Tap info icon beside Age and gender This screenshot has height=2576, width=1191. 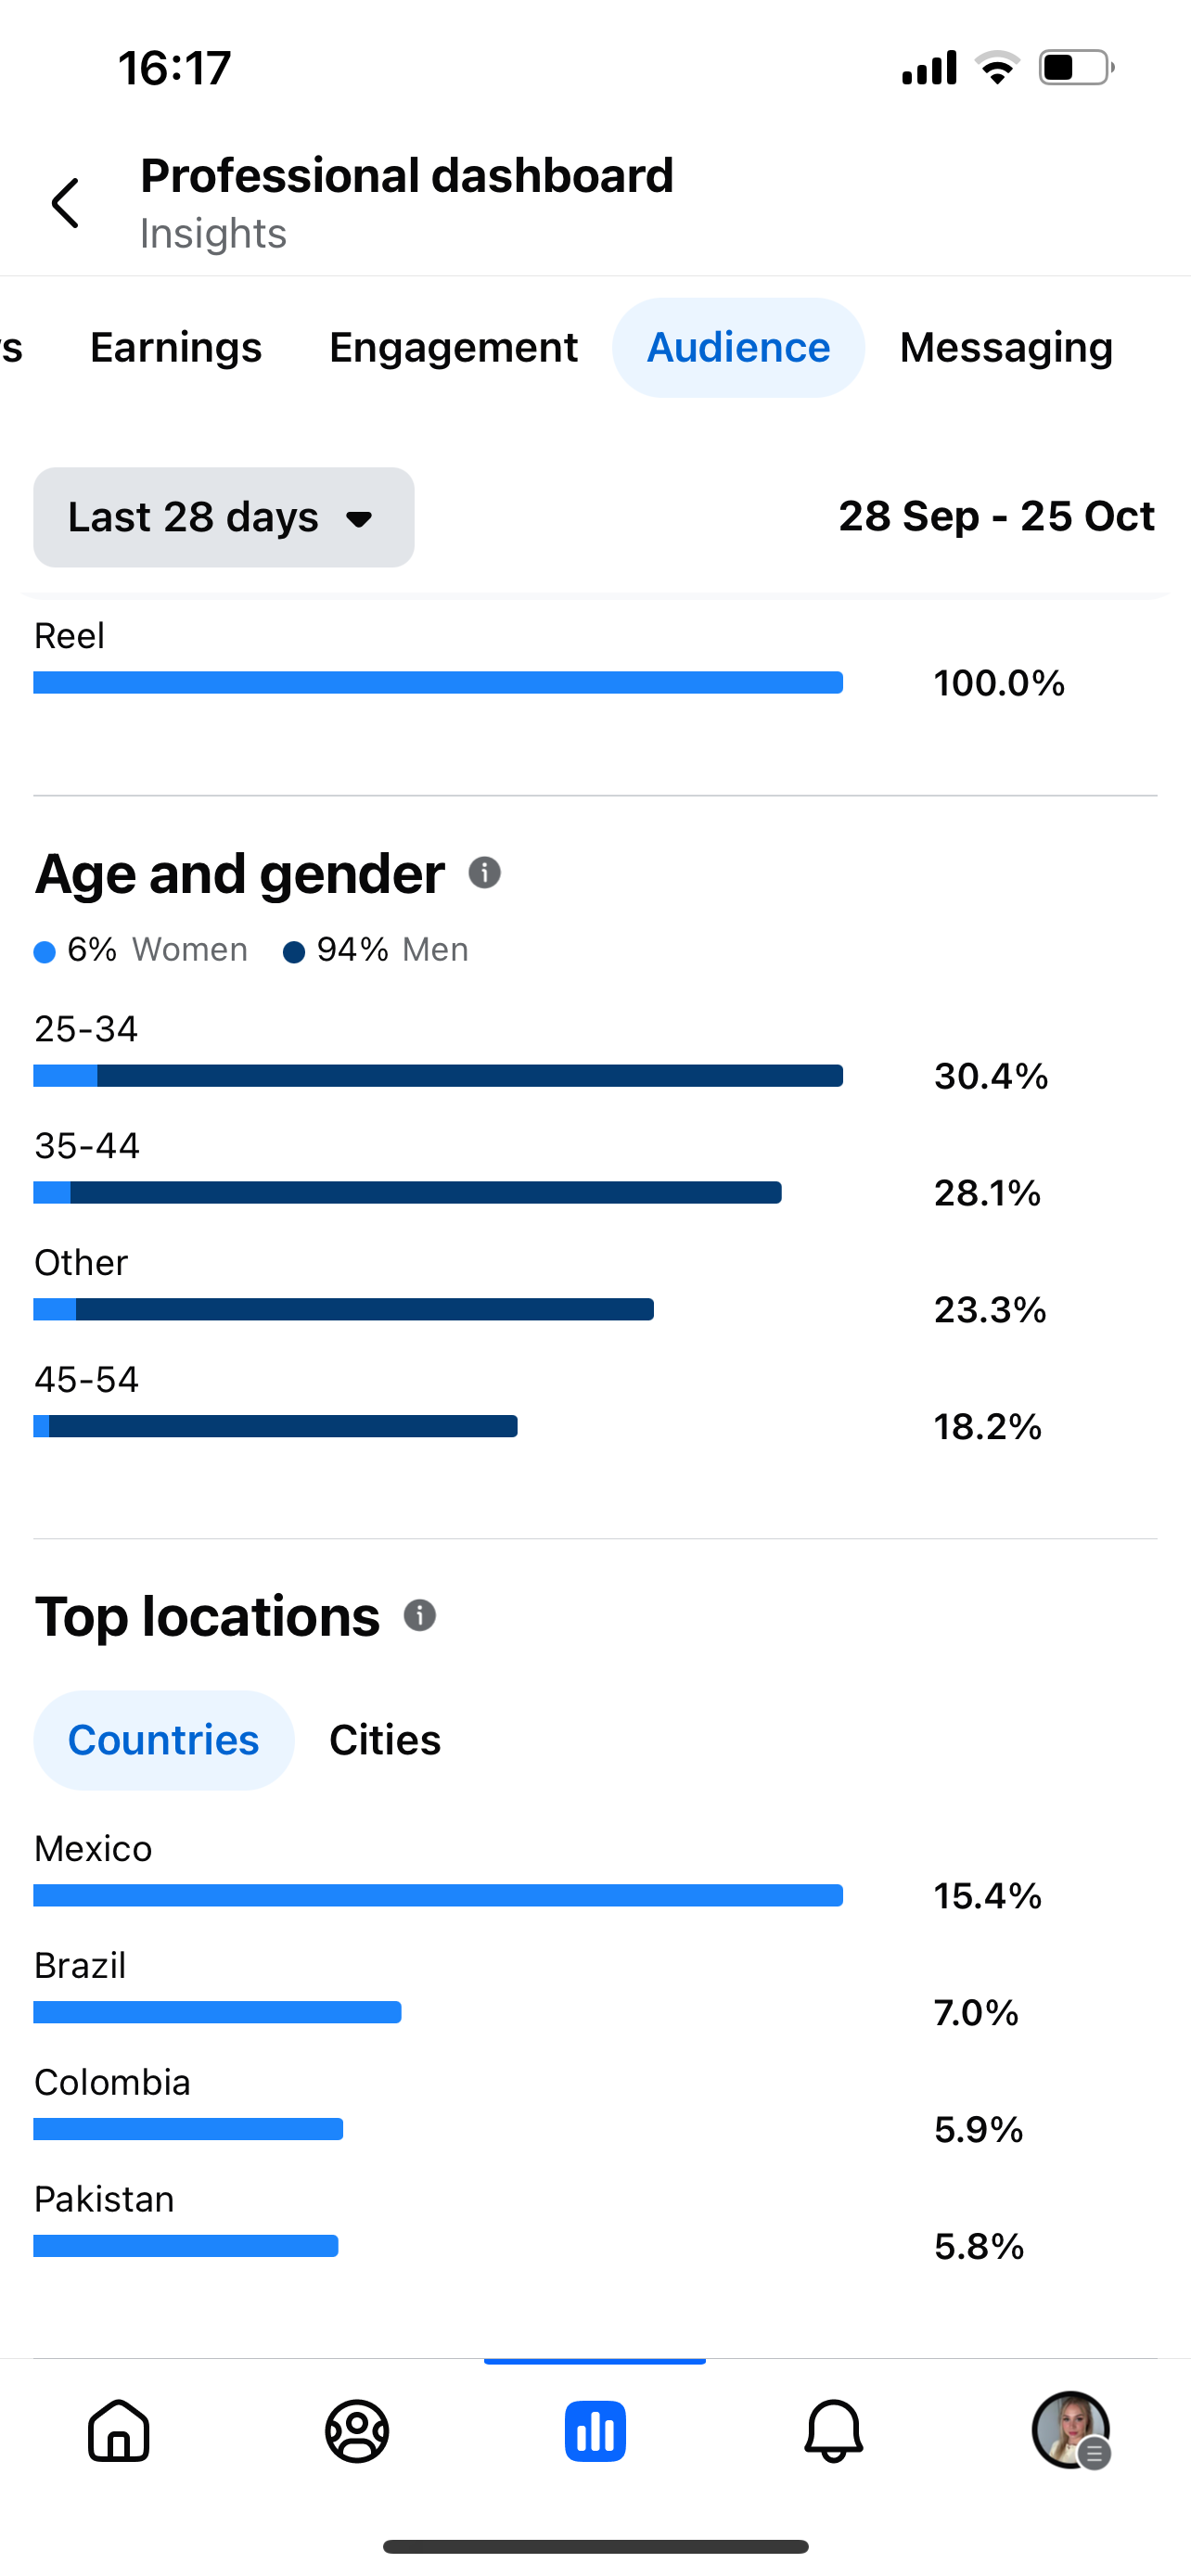tap(485, 873)
